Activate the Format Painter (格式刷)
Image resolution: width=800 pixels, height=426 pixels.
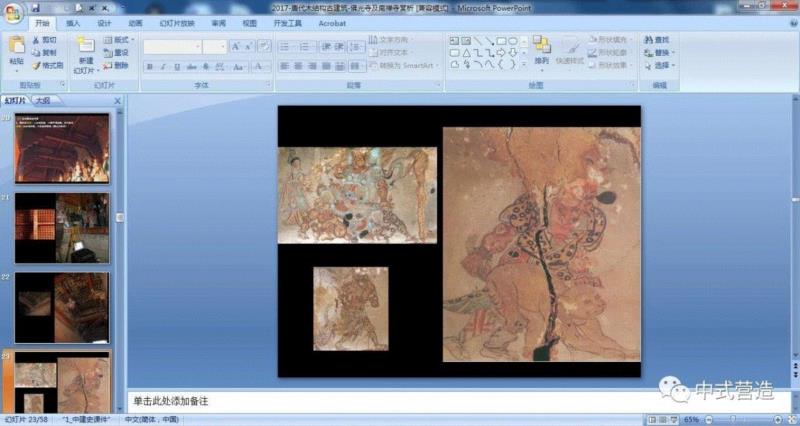pyautogui.click(x=47, y=65)
